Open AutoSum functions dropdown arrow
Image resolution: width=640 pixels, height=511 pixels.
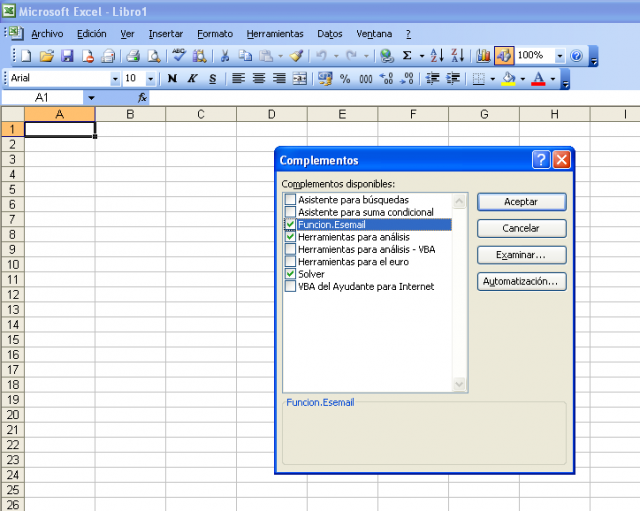[422, 56]
